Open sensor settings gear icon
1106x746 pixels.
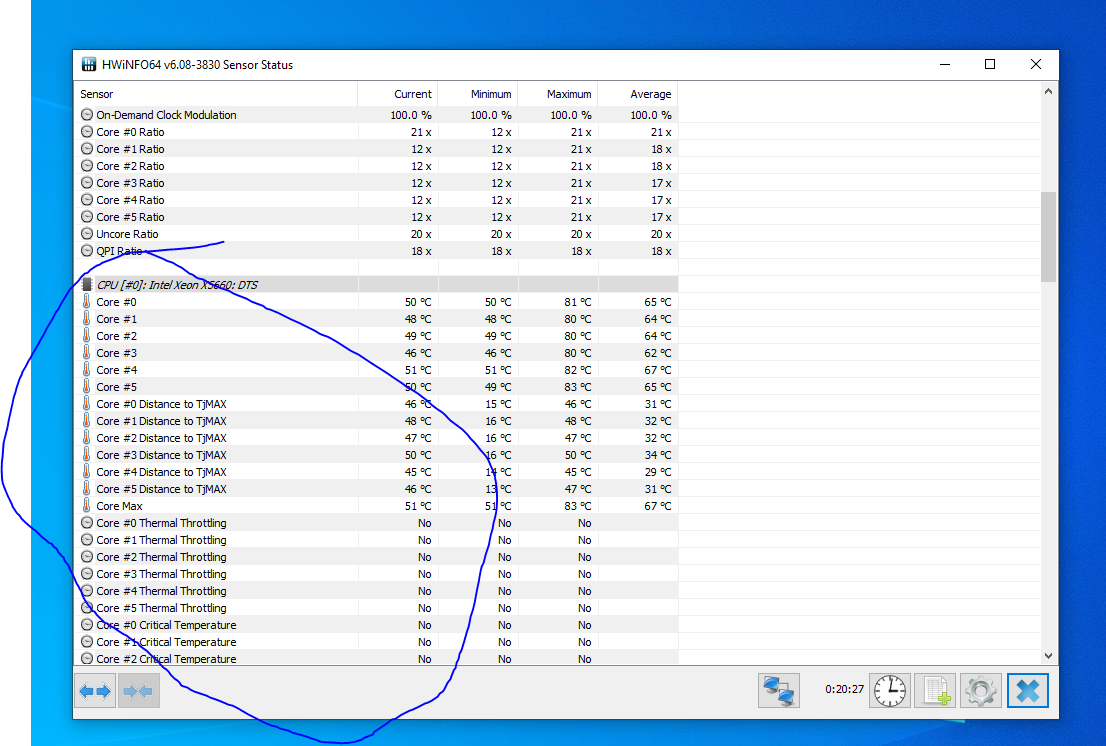pos(980,690)
